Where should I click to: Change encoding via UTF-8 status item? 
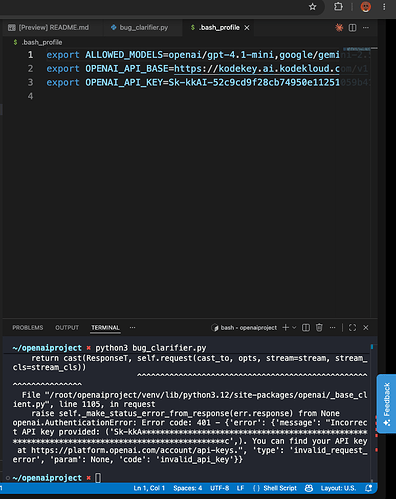tap(220, 488)
